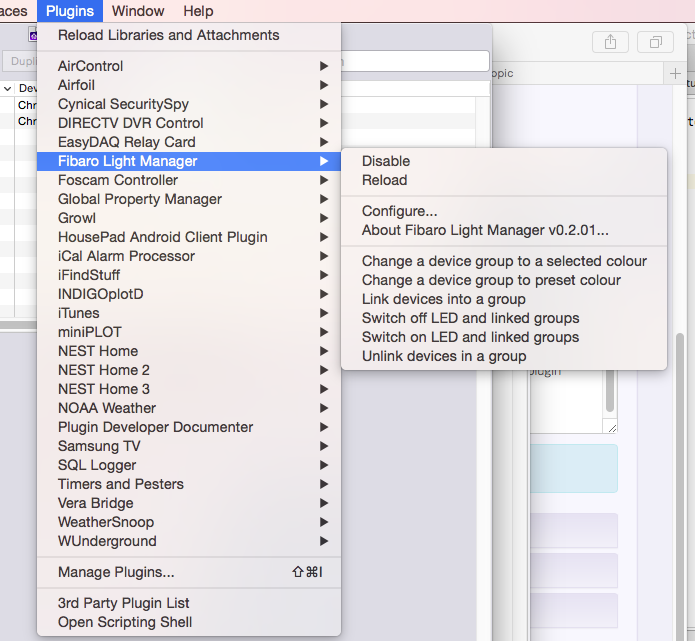This screenshot has width=695, height=641.
Task: Choose Switch on LED and linked groups
Action: (x=504, y=337)
